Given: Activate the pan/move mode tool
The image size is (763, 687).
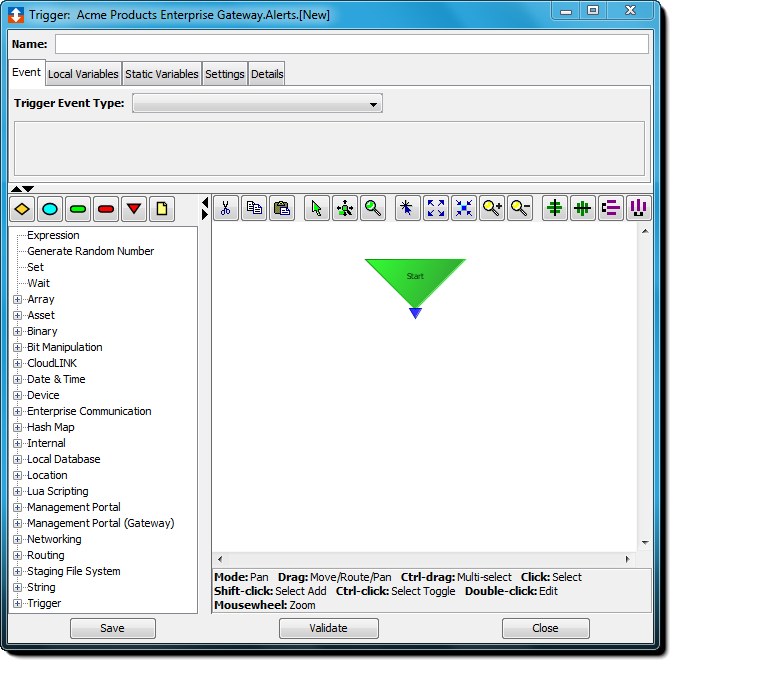Looking at the screenshot, I should point(345,208).
